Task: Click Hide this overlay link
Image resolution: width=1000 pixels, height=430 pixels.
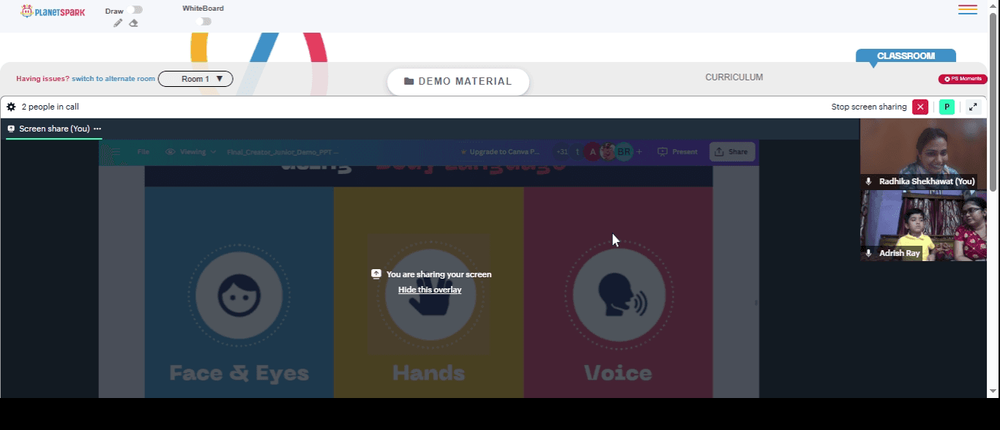Action: click(430, 290)
